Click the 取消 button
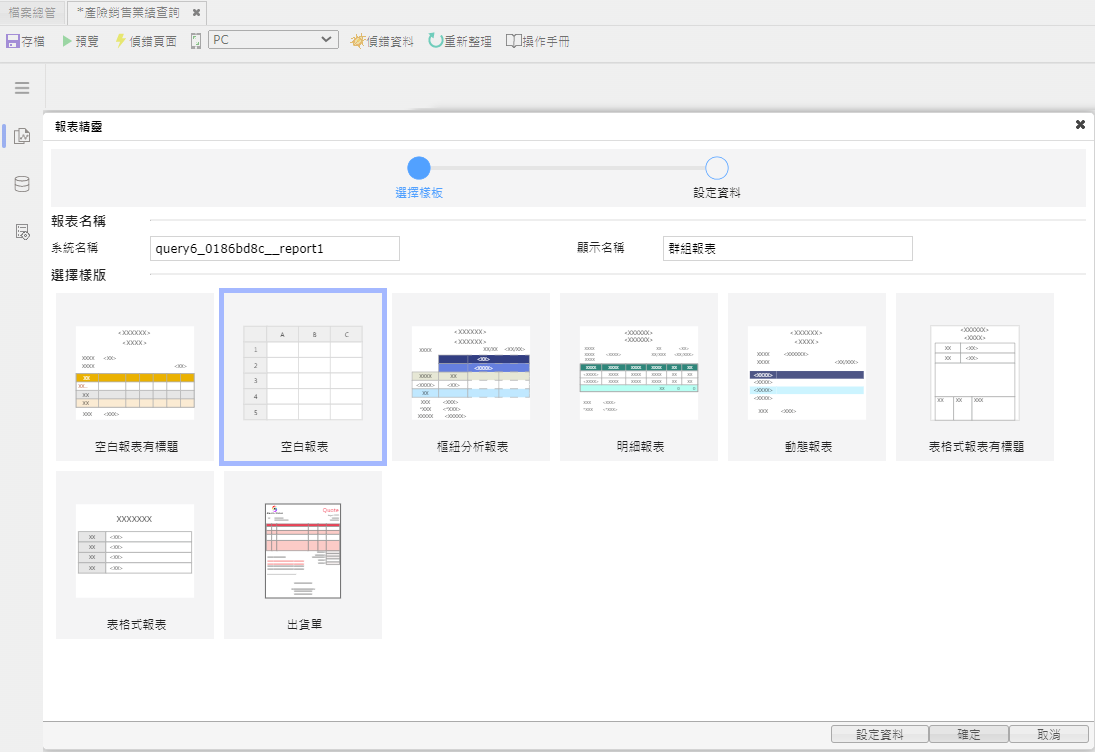Image resolution: width=1095 pixels, height=752 pixels. tap(1049, 735)
